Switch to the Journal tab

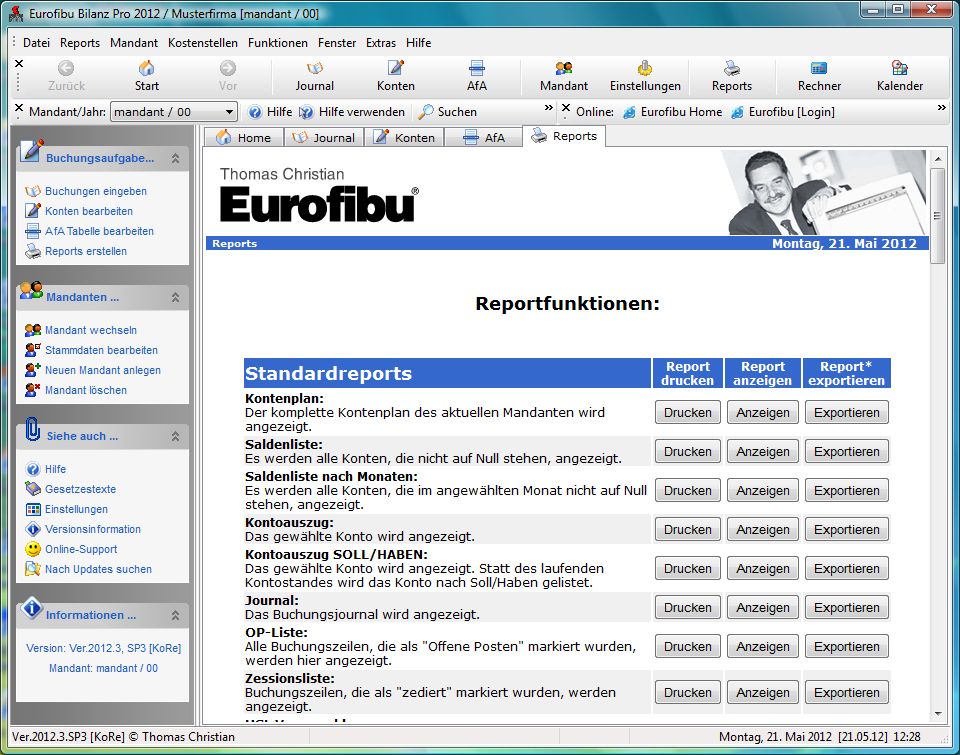pyautogui.click(x=324, y=138)
